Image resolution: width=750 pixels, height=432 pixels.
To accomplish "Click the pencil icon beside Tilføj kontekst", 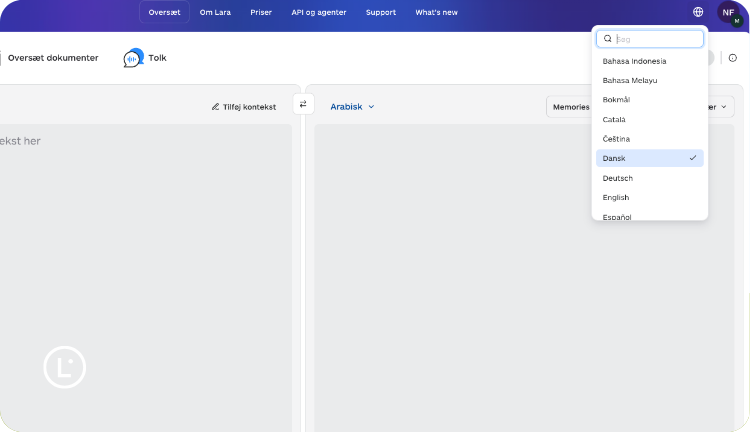I will click(216, 107).
